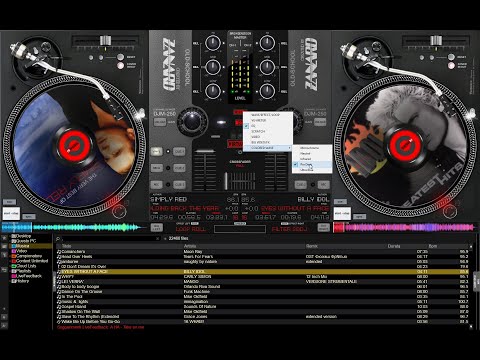Click the search magnifier icon
480x360 pixels.
[58, 239]
